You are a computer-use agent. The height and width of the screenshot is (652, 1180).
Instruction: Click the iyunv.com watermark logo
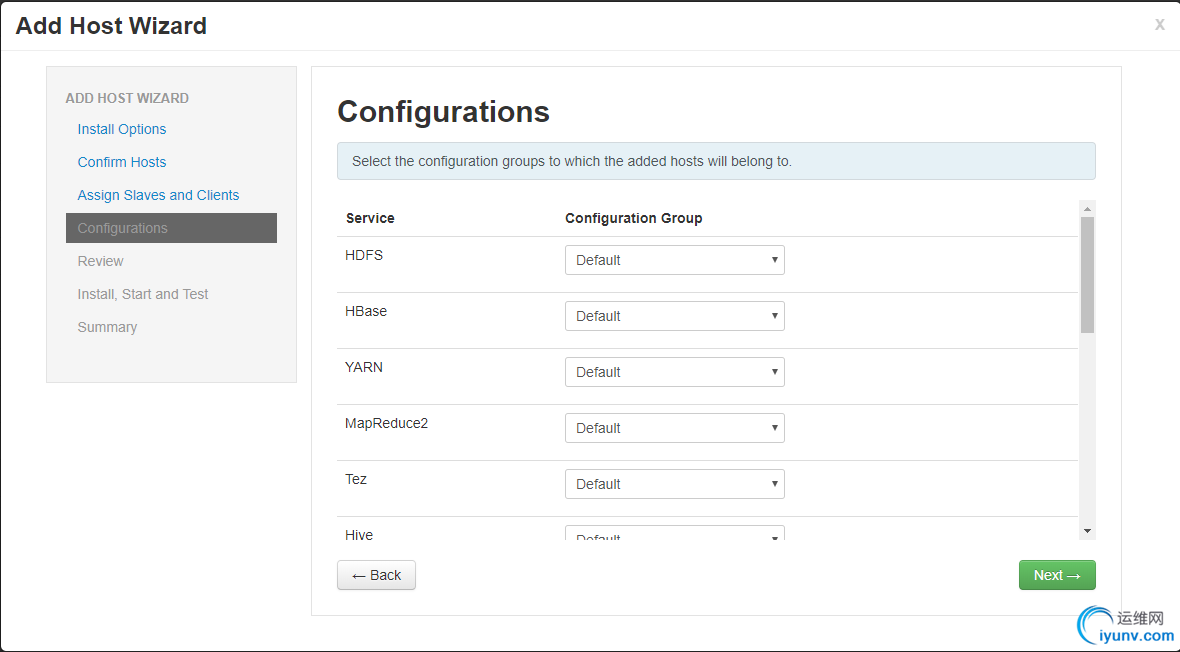1125,627
